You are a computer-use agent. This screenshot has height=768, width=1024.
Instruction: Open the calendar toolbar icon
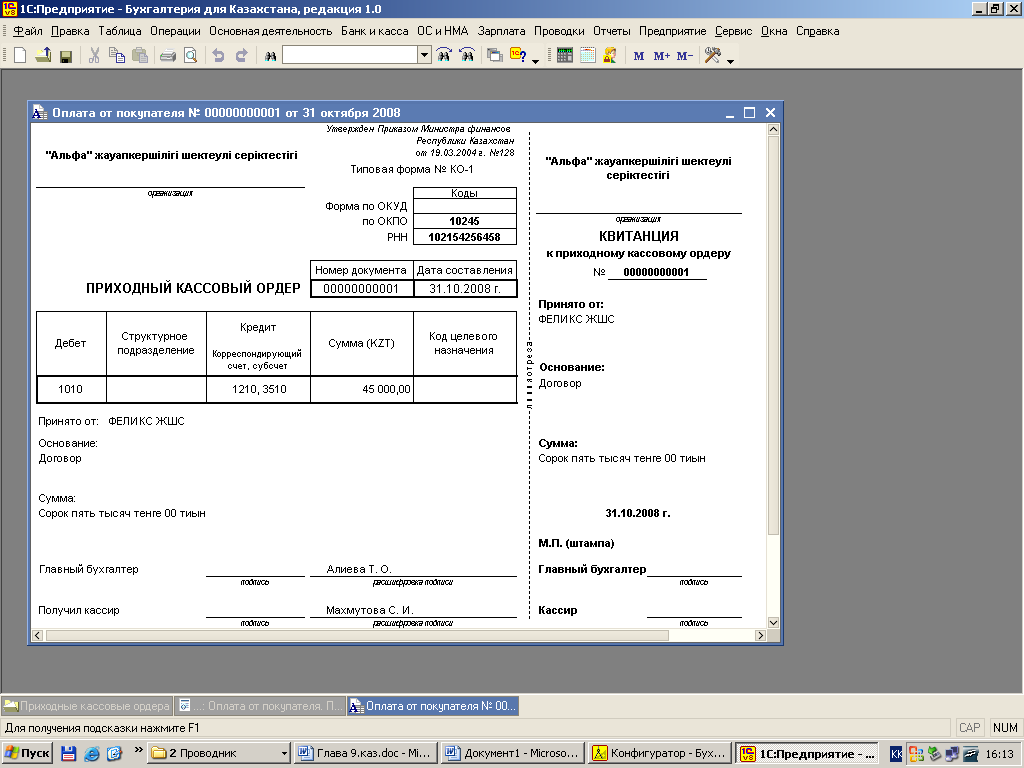588,56
